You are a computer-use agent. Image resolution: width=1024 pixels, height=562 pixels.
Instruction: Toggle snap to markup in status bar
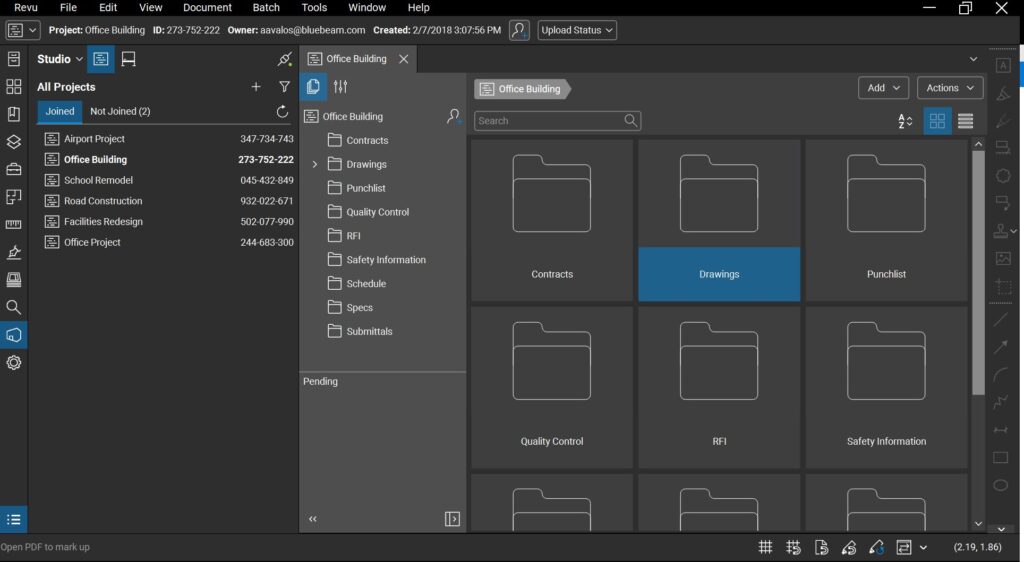coord(849,548)
